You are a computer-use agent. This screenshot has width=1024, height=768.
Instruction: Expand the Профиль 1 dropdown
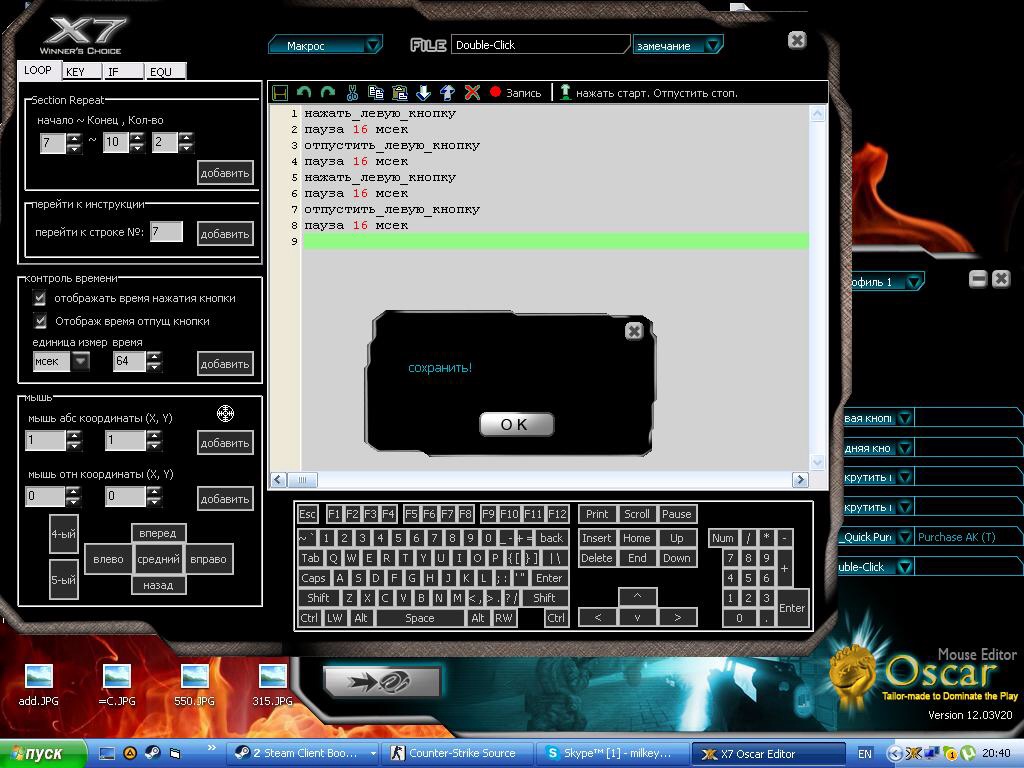(x=914, y=281)
